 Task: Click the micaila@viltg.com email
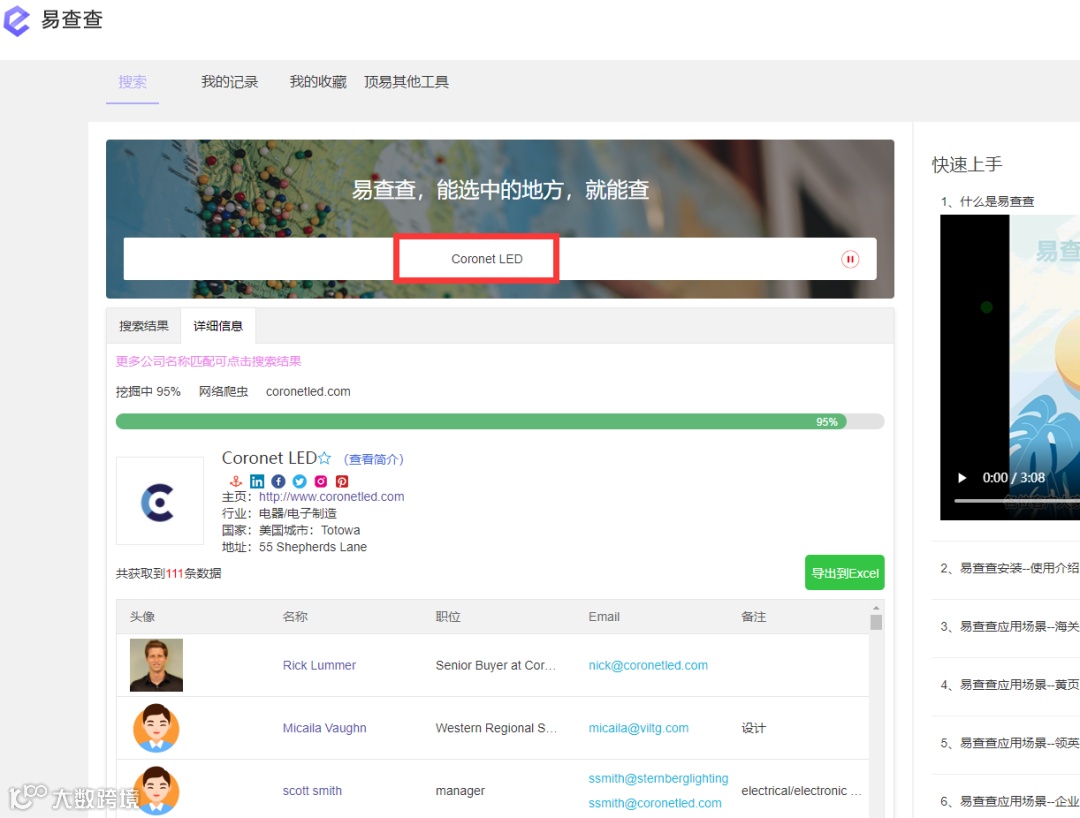point(638,728)
